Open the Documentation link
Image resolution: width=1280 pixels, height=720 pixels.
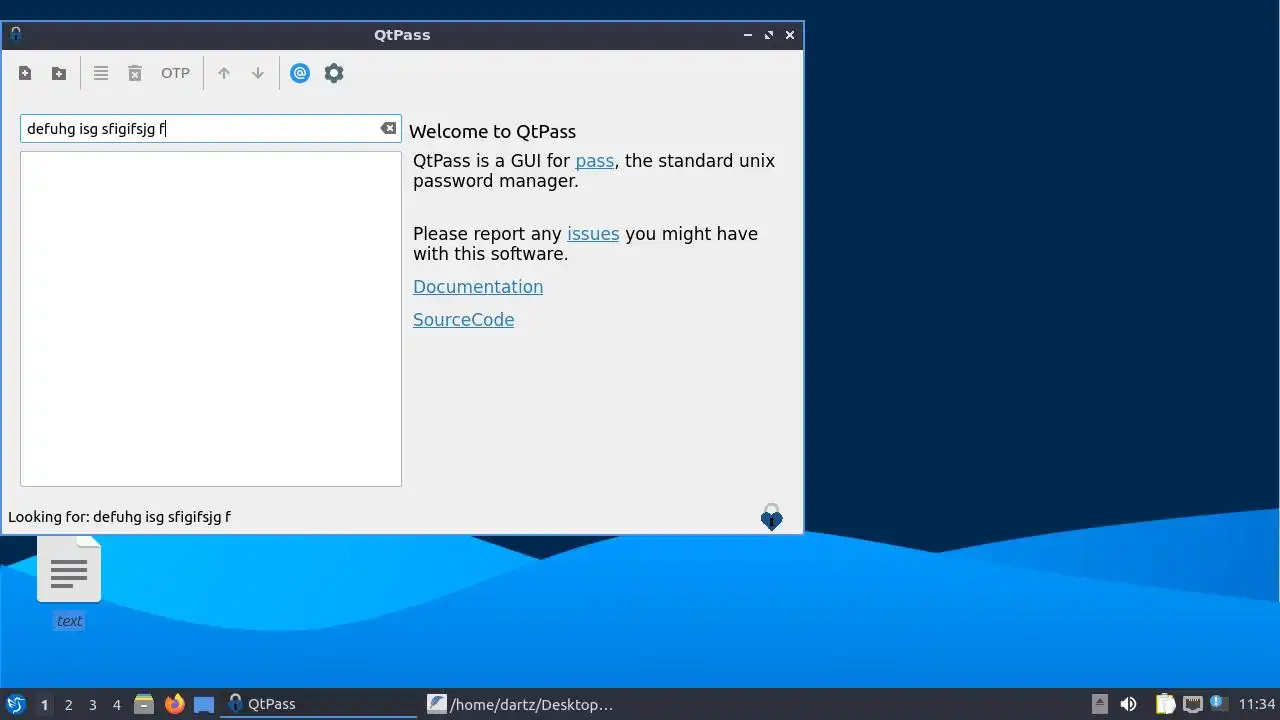point(478,287)
